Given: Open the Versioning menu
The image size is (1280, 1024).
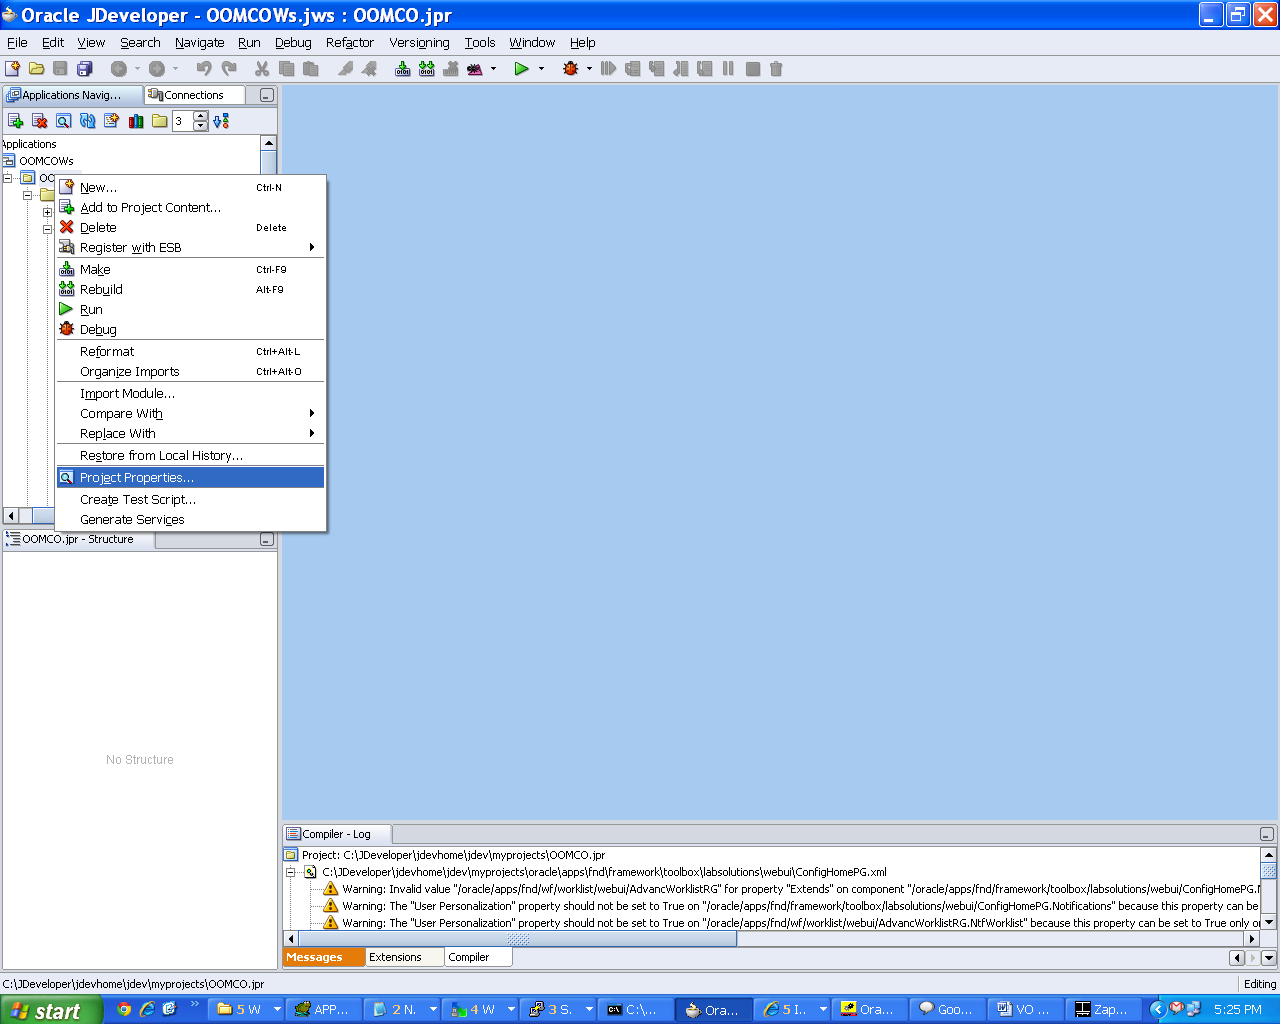Looking at the screenshot, I should point(419,43).
